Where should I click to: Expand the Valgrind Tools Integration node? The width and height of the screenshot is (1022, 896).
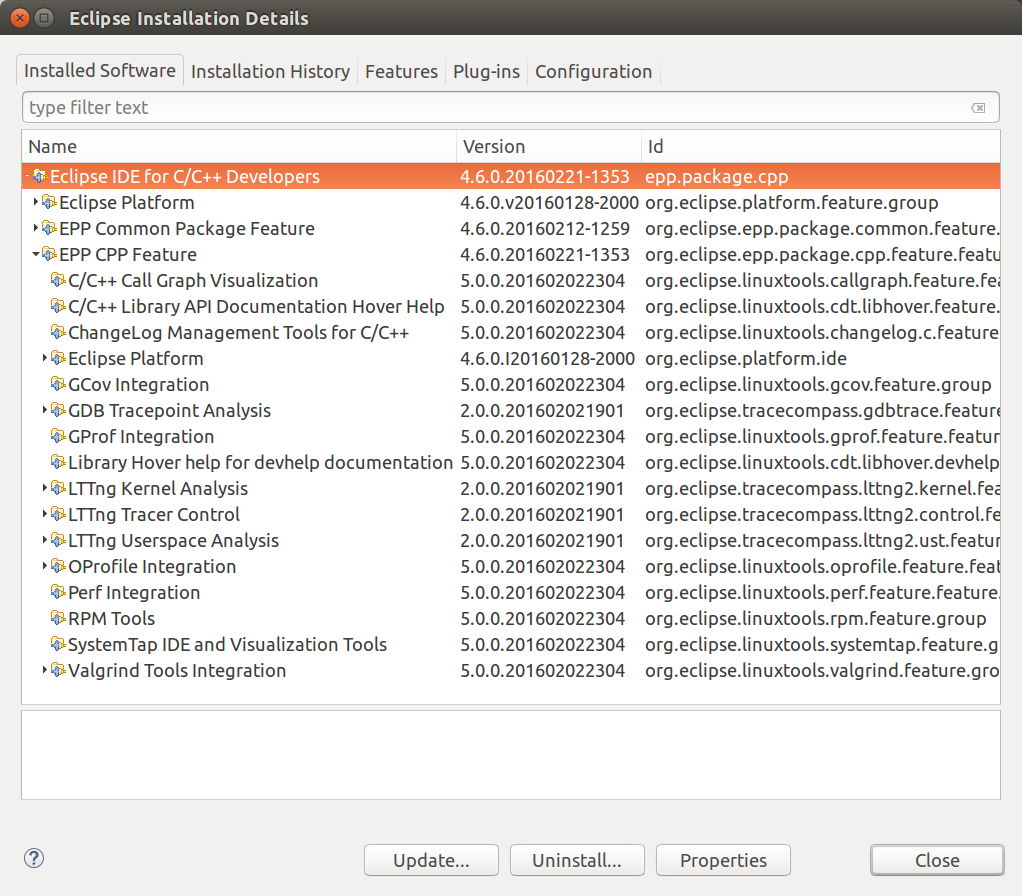coord(44,670)
